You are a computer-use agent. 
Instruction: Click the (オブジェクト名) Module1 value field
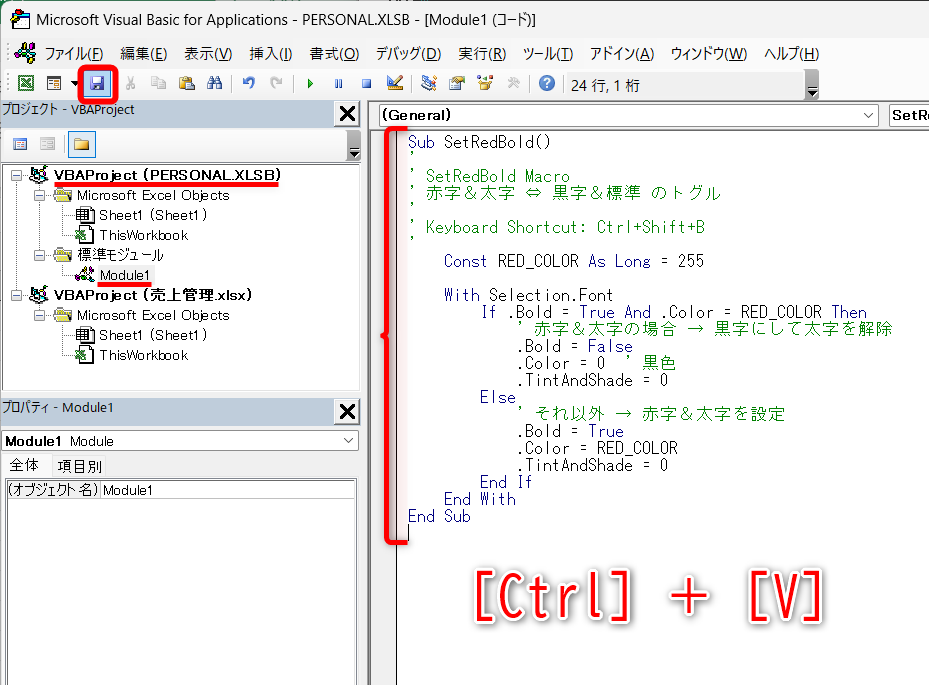coord(228,490)
